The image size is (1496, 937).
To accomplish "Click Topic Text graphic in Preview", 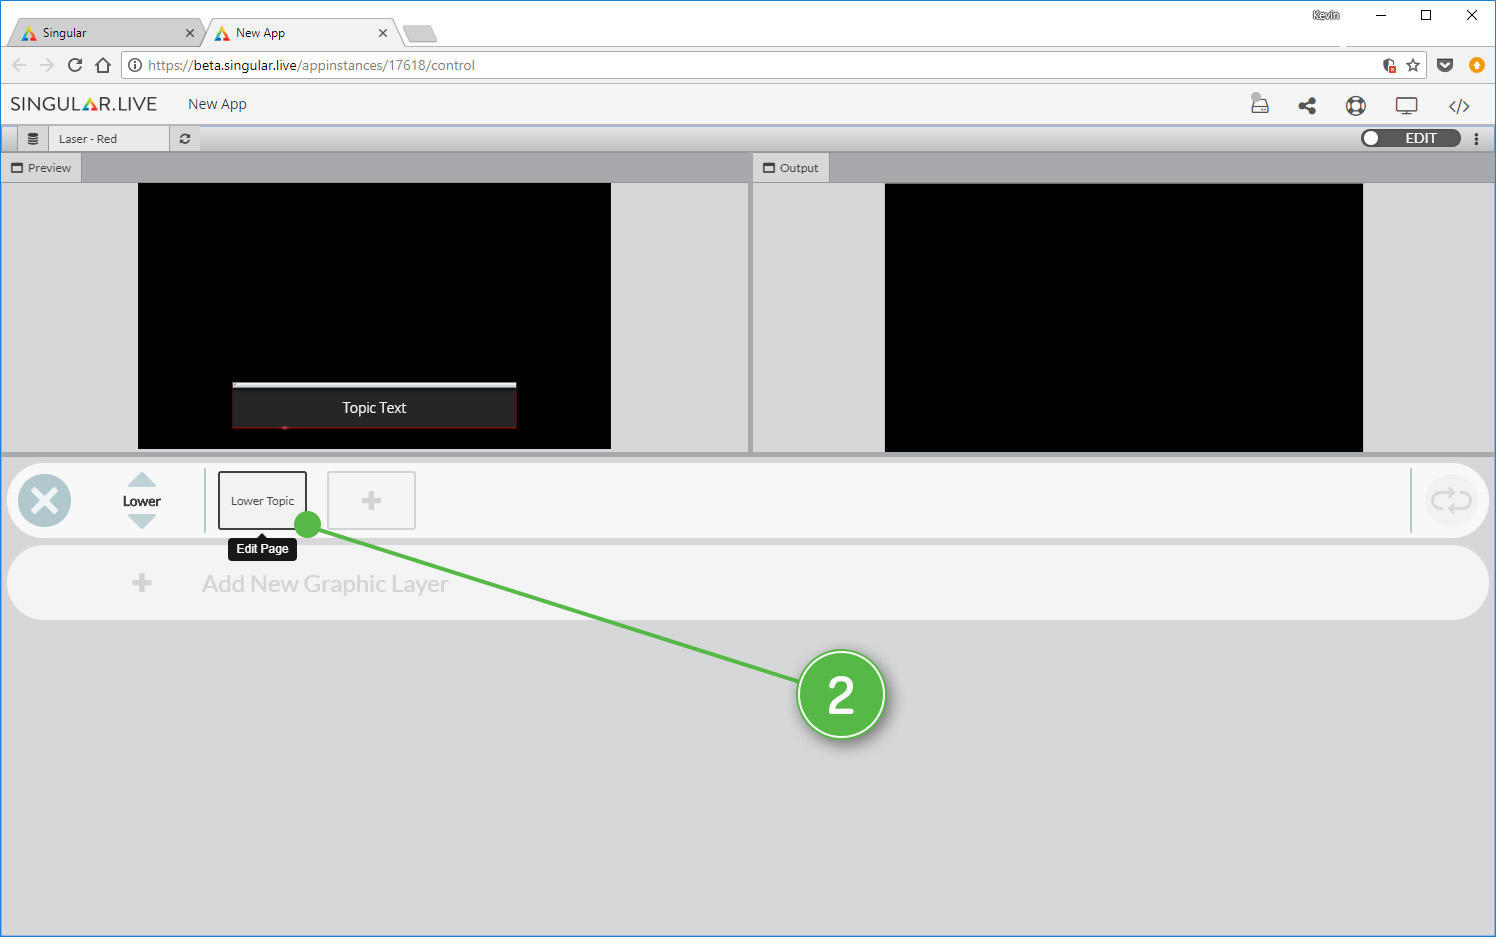I will (374, 406).
